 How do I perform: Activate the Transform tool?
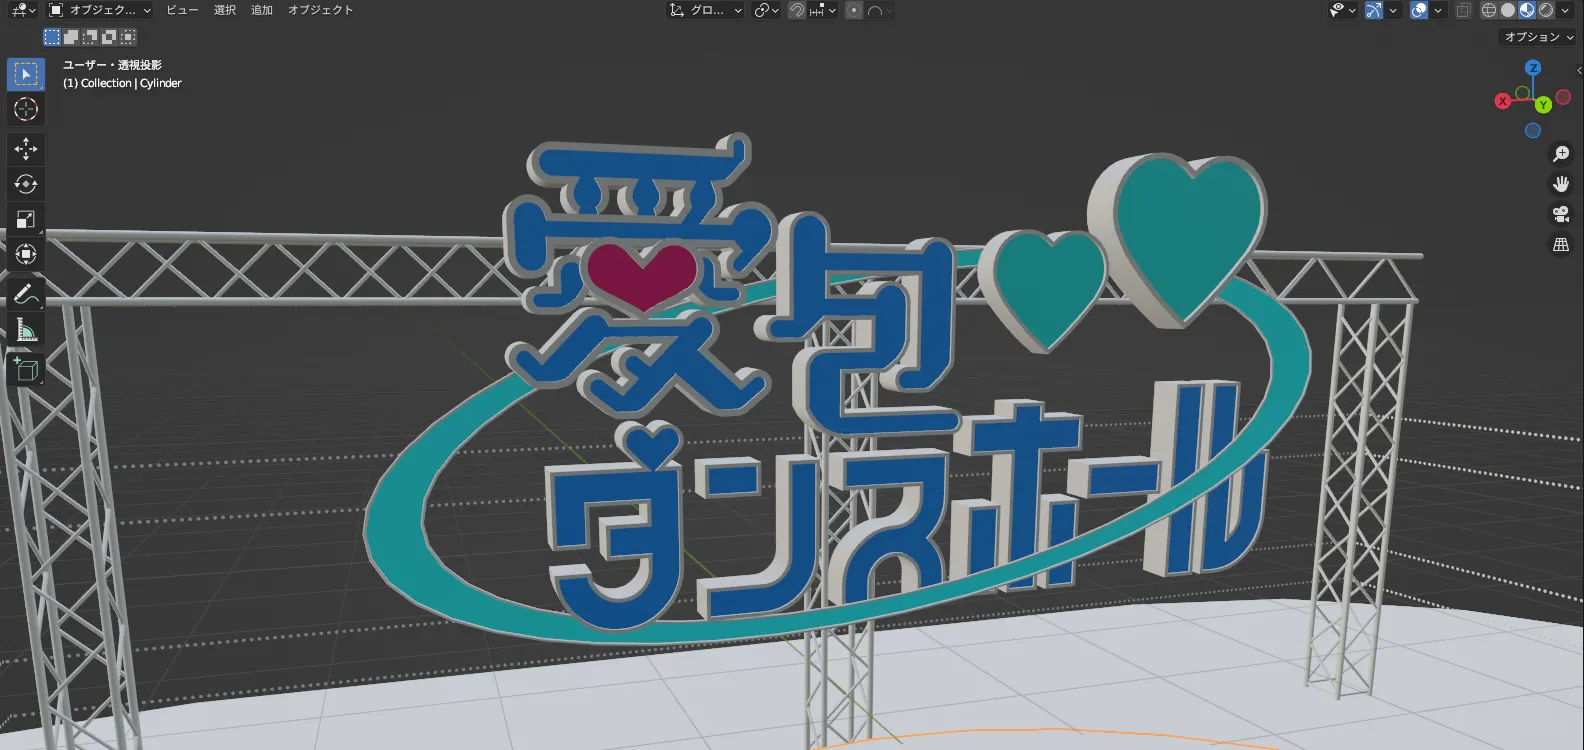coord(26,254)
